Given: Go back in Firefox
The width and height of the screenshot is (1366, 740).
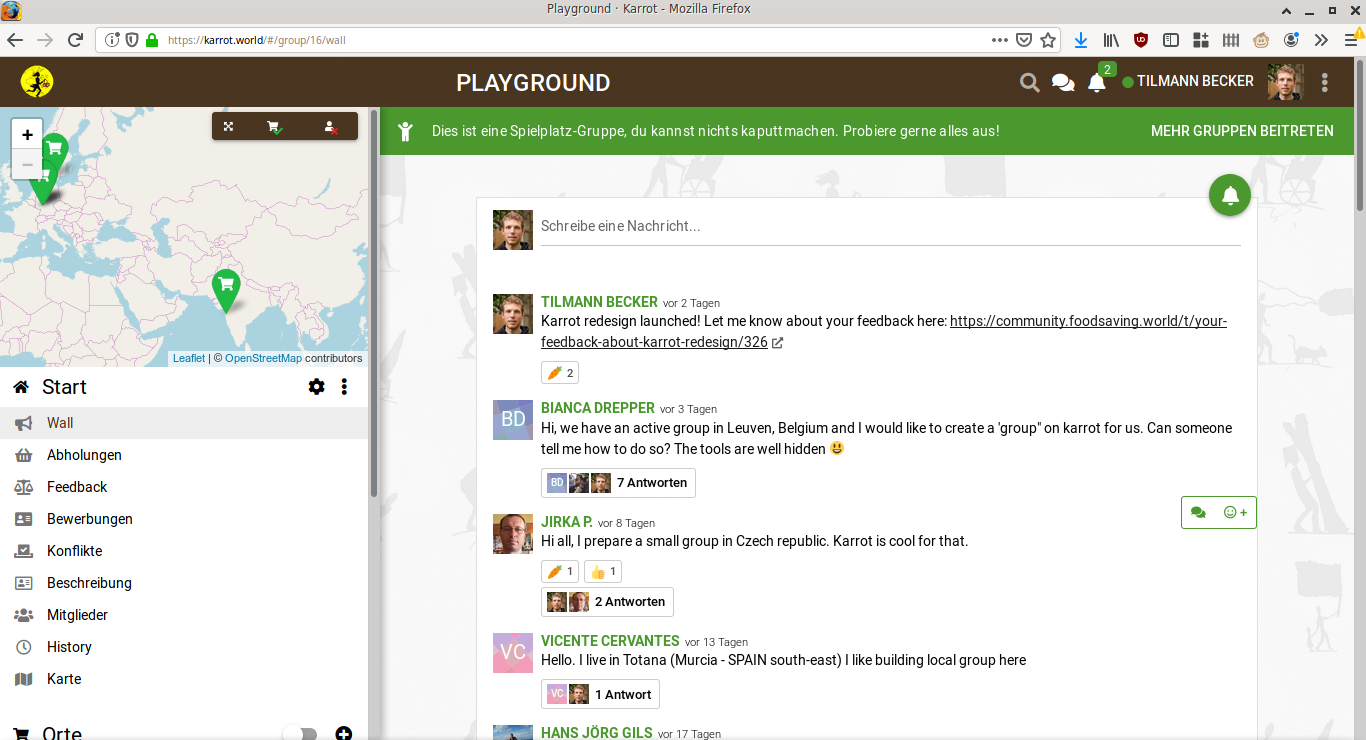Looking at the screenshot, I should (x=15, y=40).
